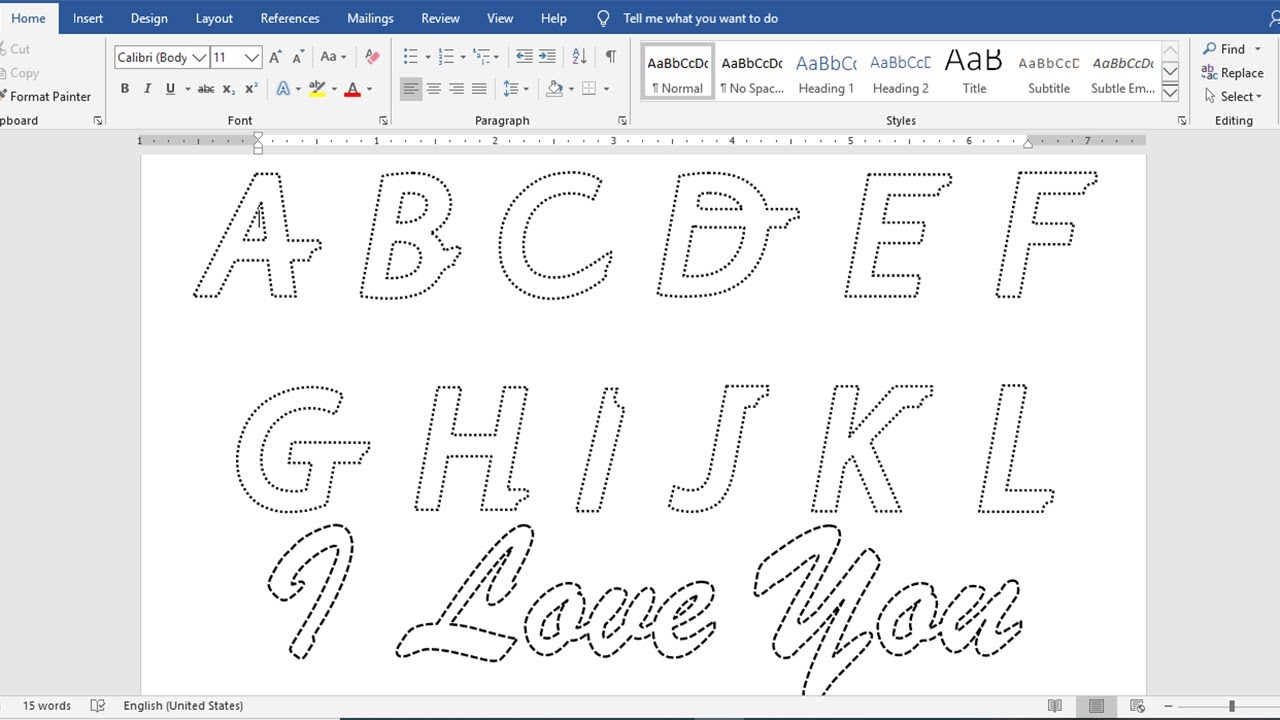1280x720 pixels.
Task: Expand the Styles gallery
Action: point(1170,93)
